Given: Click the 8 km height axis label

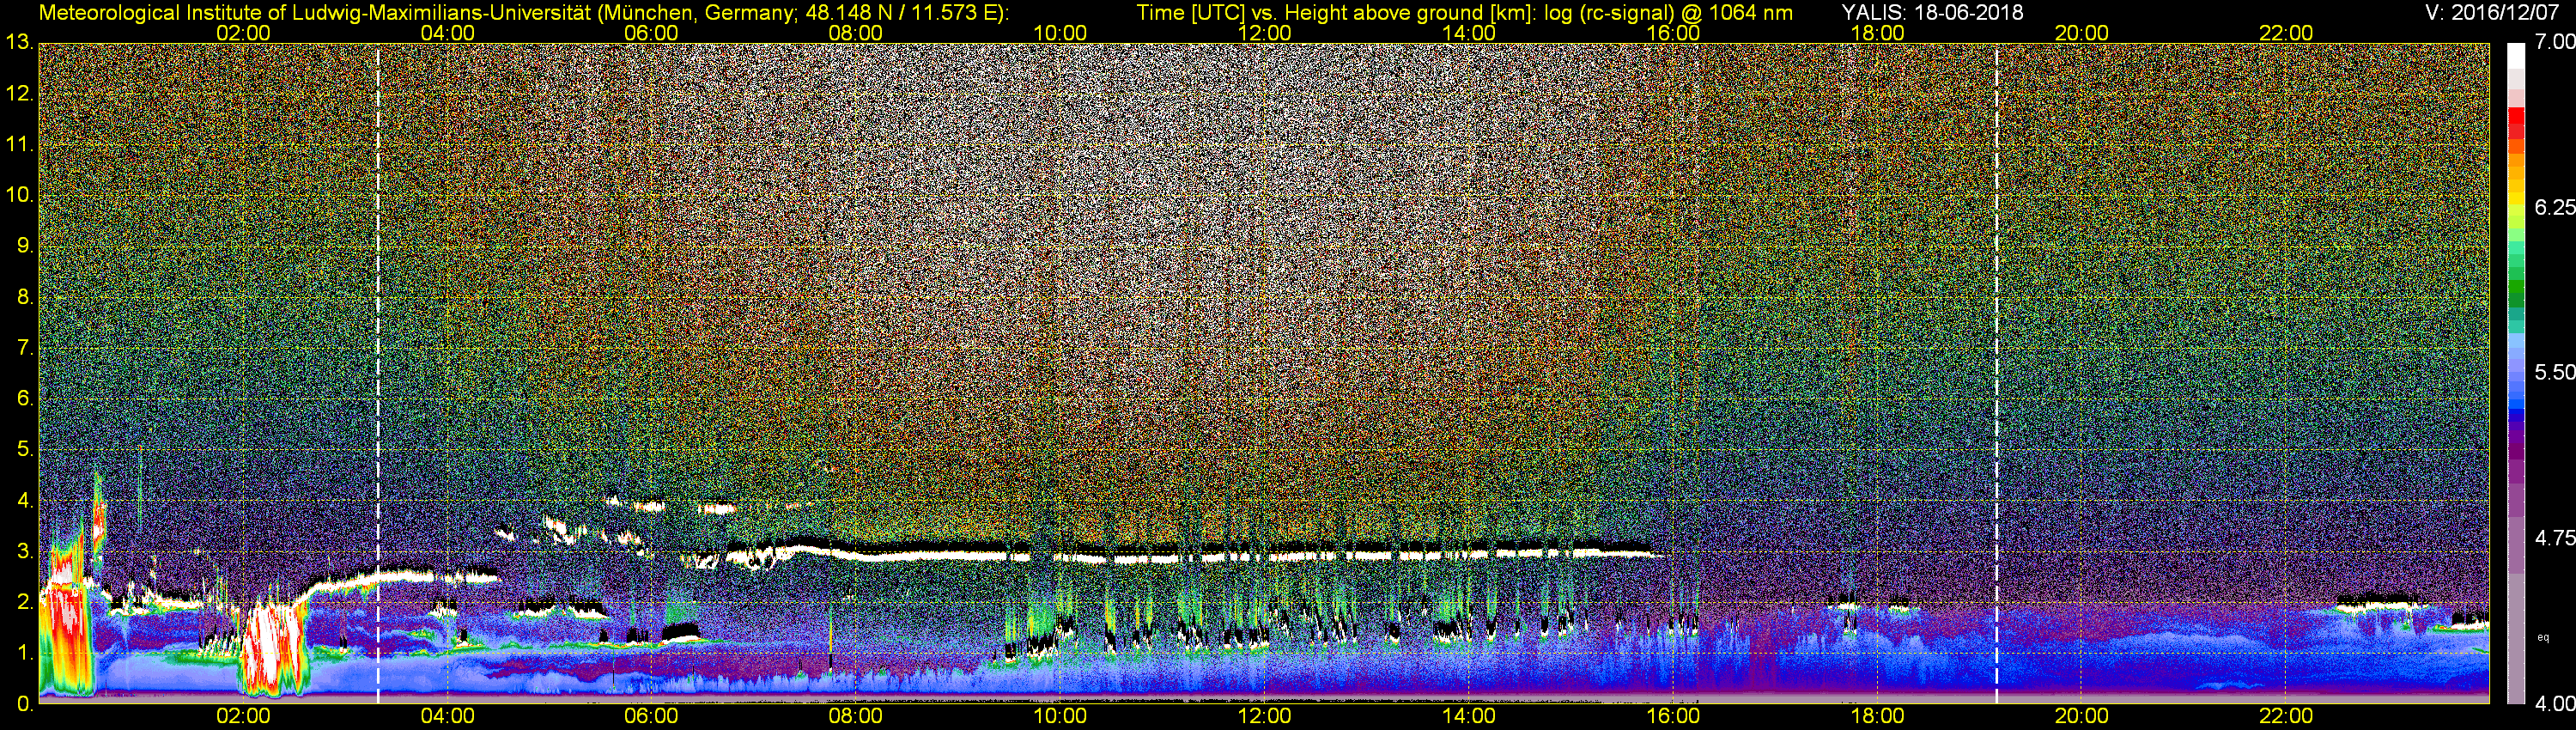Looking at the screenshot, I should 24,297.
